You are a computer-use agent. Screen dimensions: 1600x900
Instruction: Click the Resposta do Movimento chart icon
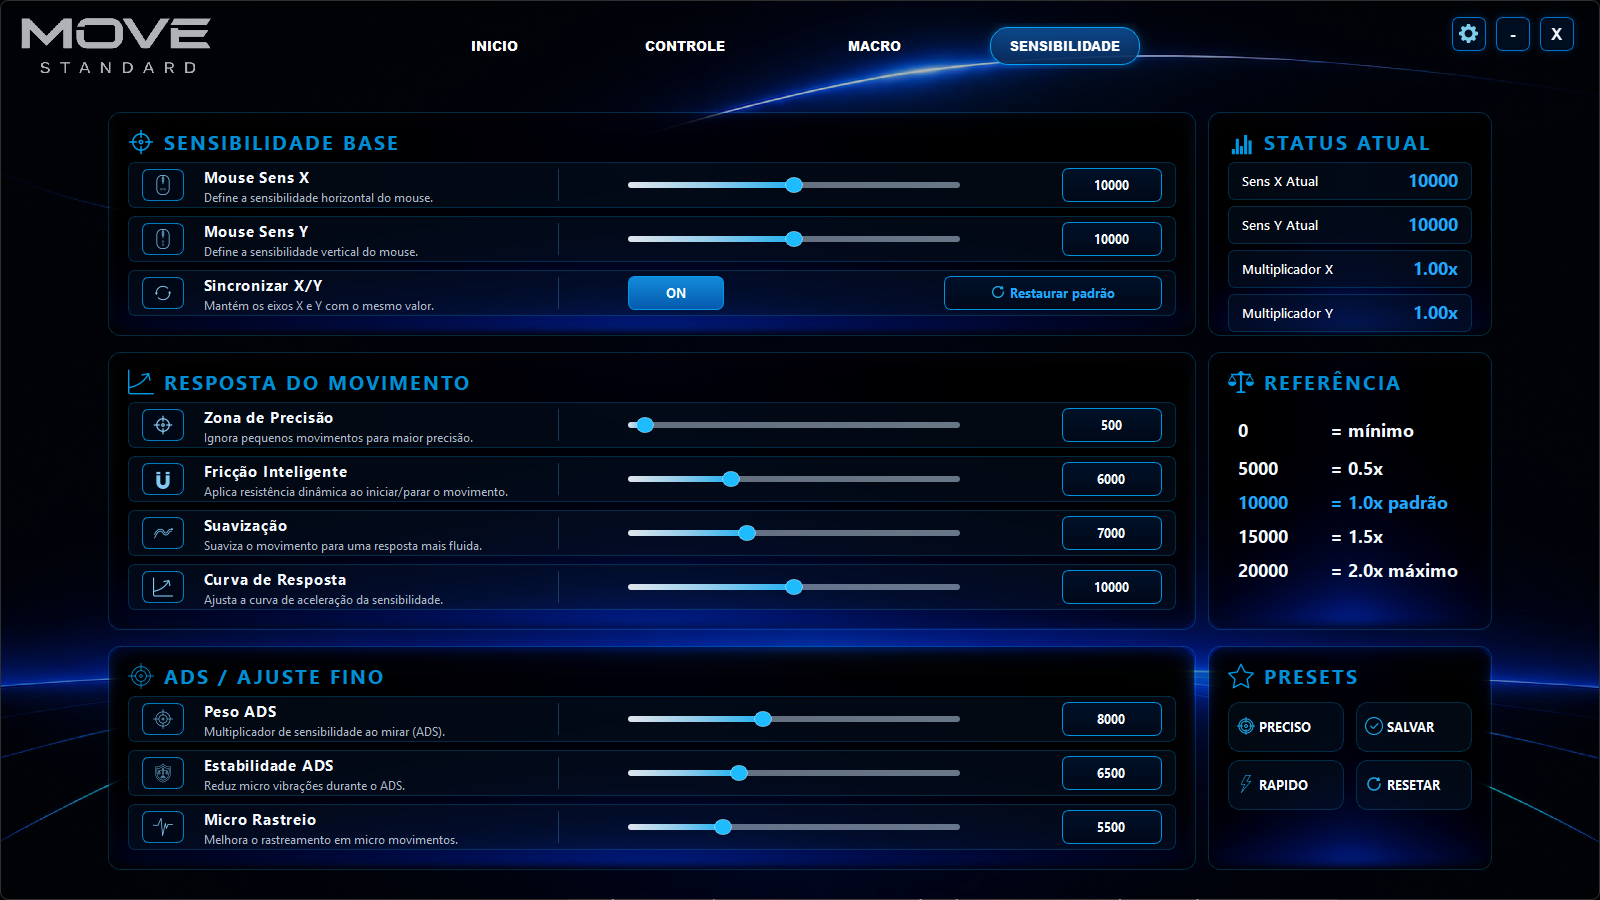(141, 382)
